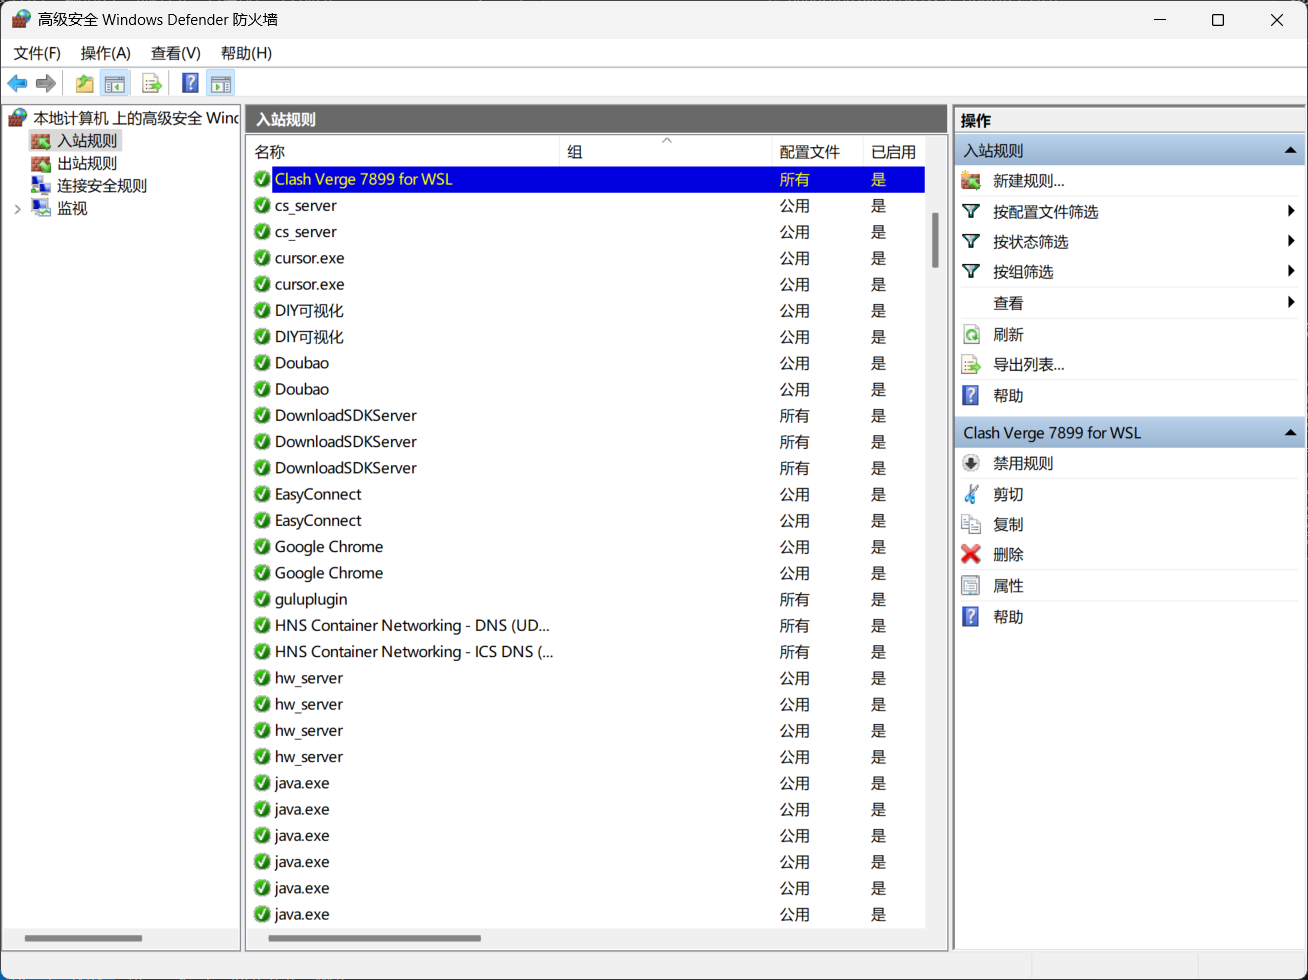Open the 按状态筛选 submenu arrow
1308x980 pixels.
click(x=1292, y=241)
